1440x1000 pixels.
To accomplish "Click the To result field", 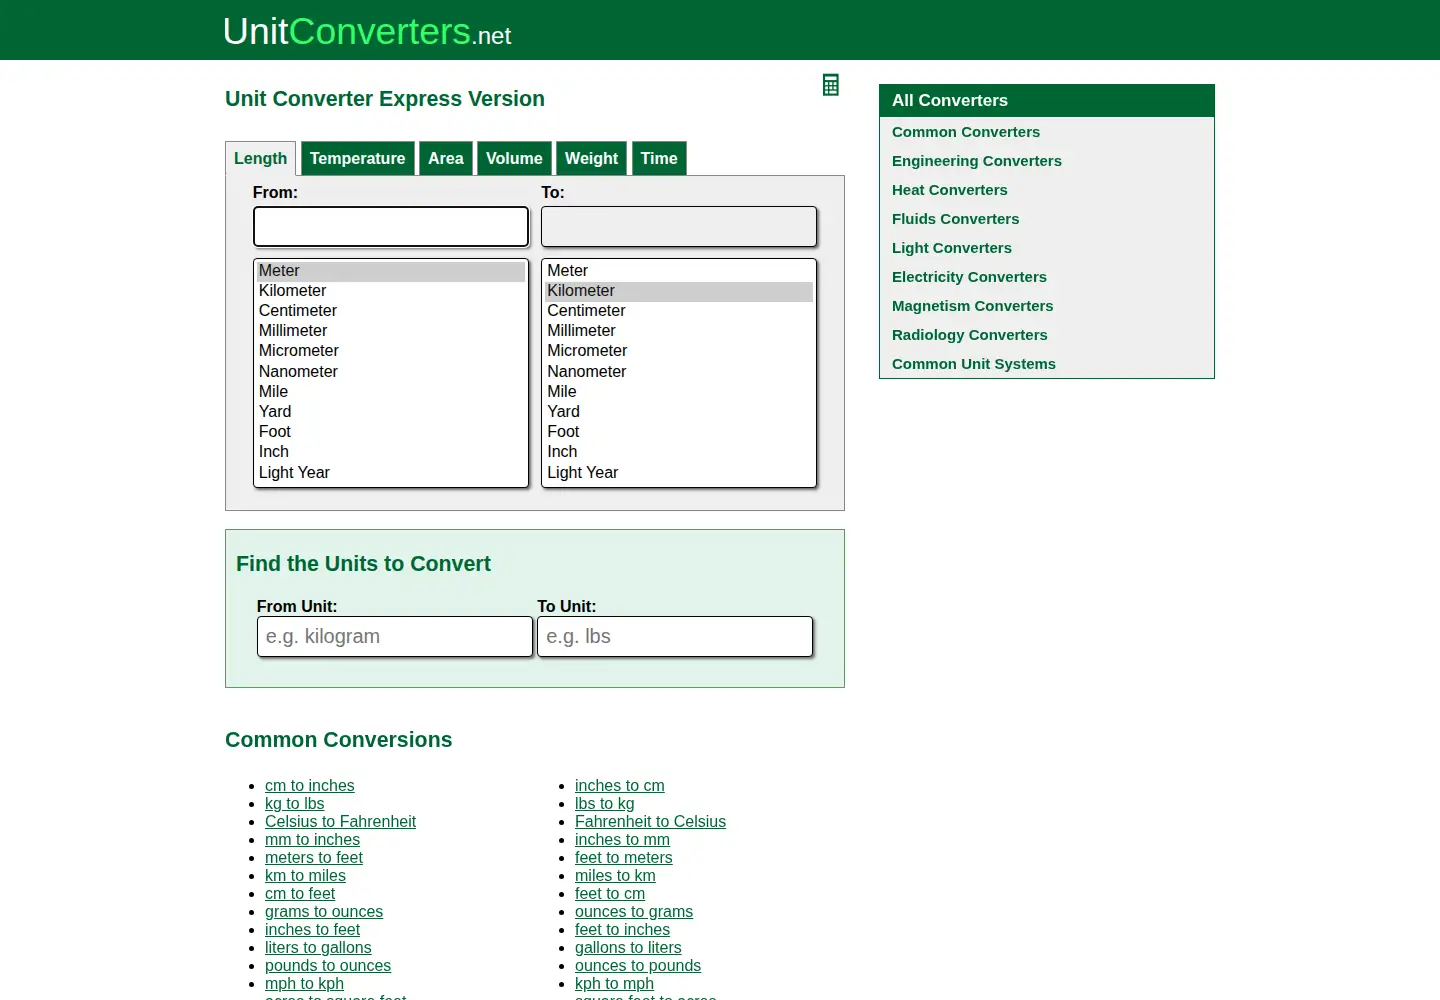I will [x=679, y=227].
